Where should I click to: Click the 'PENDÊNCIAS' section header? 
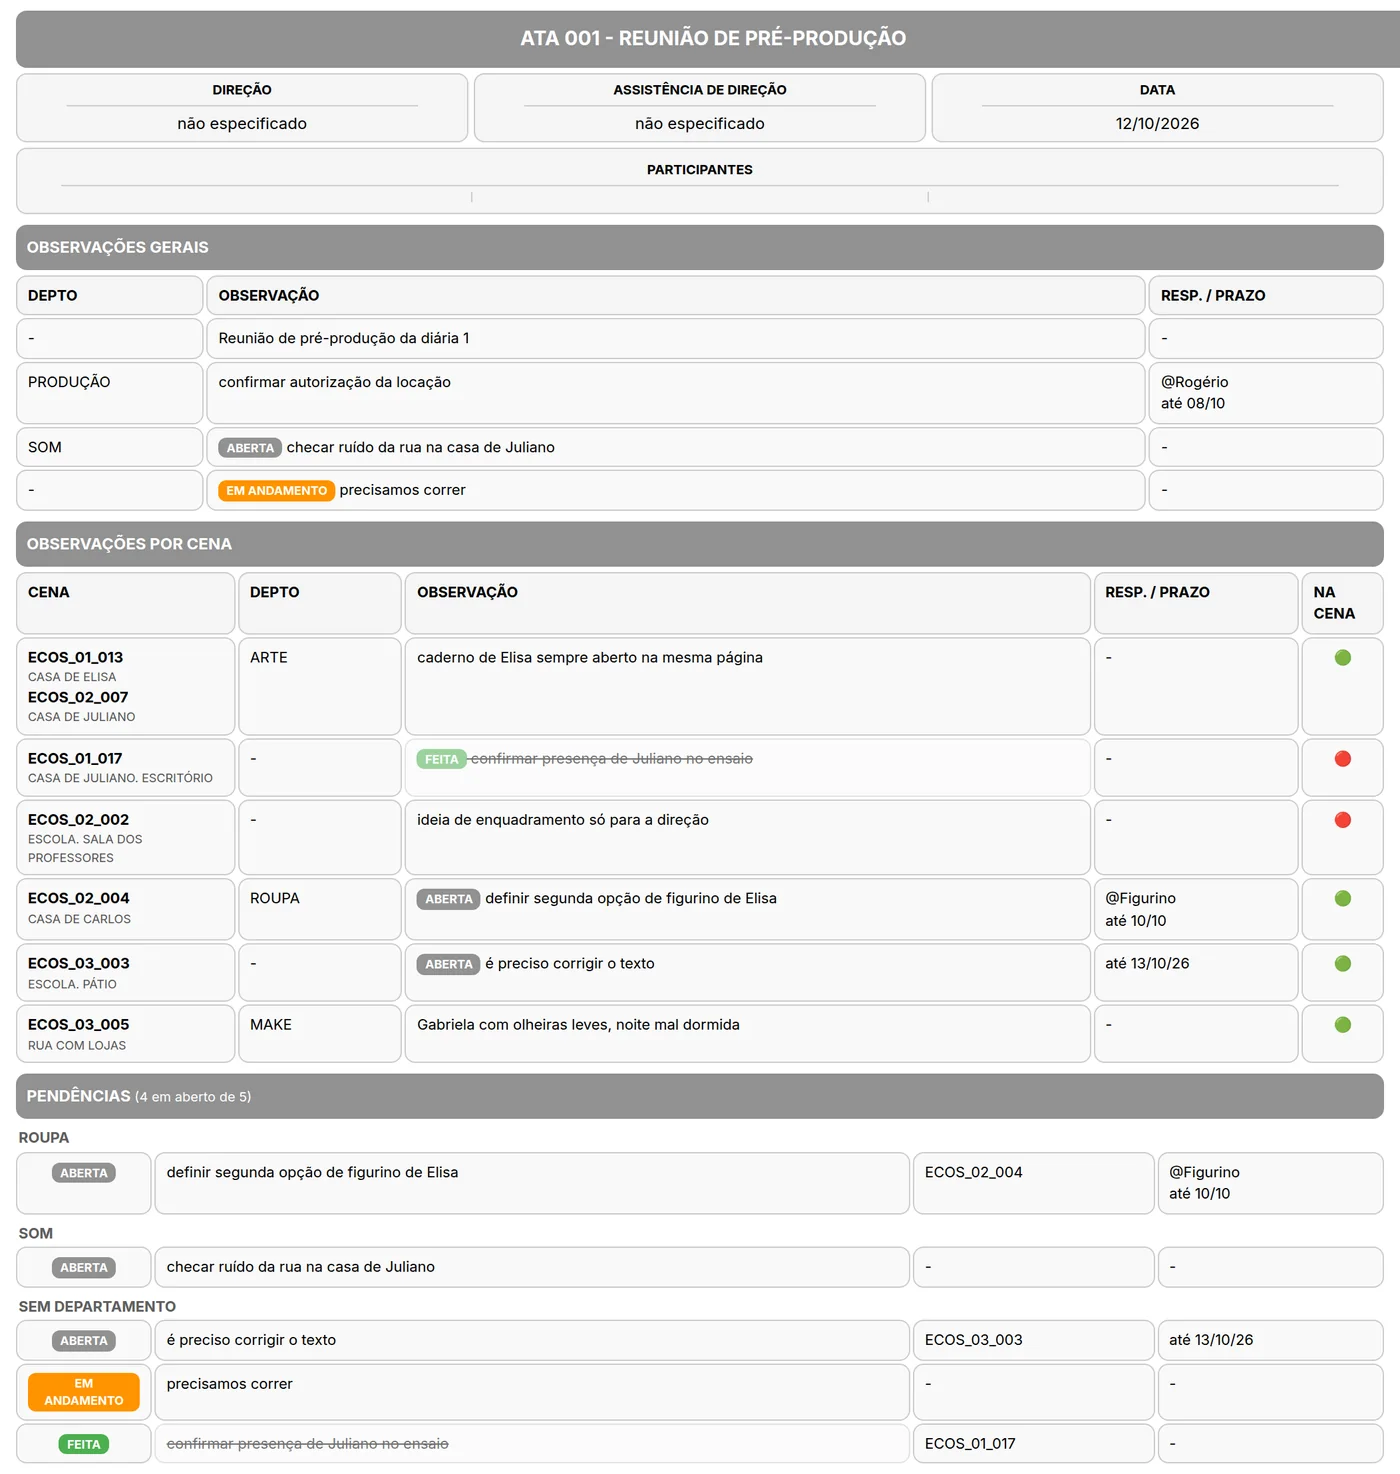(x=700, y=1096)
